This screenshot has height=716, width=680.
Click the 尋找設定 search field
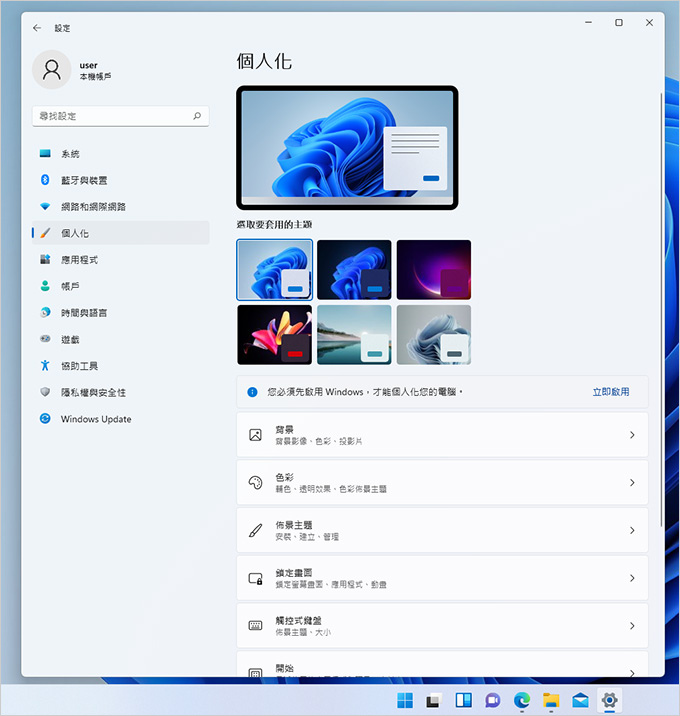point(121,116)
